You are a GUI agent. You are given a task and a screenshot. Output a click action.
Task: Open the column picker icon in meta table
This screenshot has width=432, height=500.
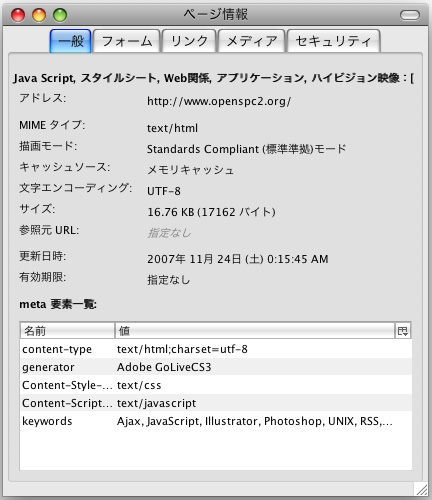point(403,331)
